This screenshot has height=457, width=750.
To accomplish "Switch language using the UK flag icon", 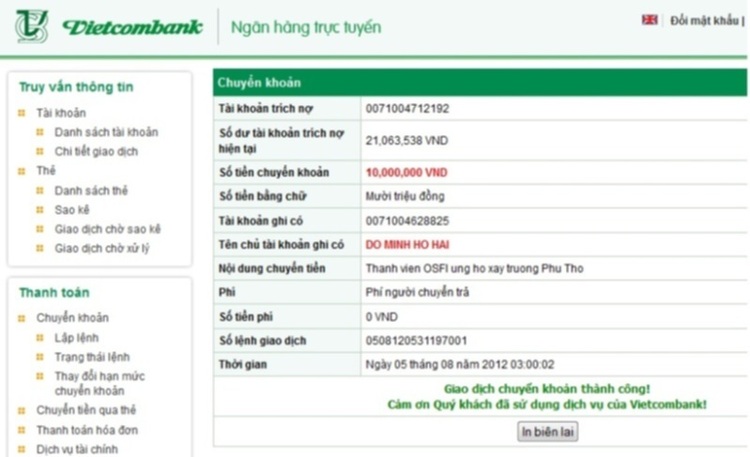I will pos(649,20).
